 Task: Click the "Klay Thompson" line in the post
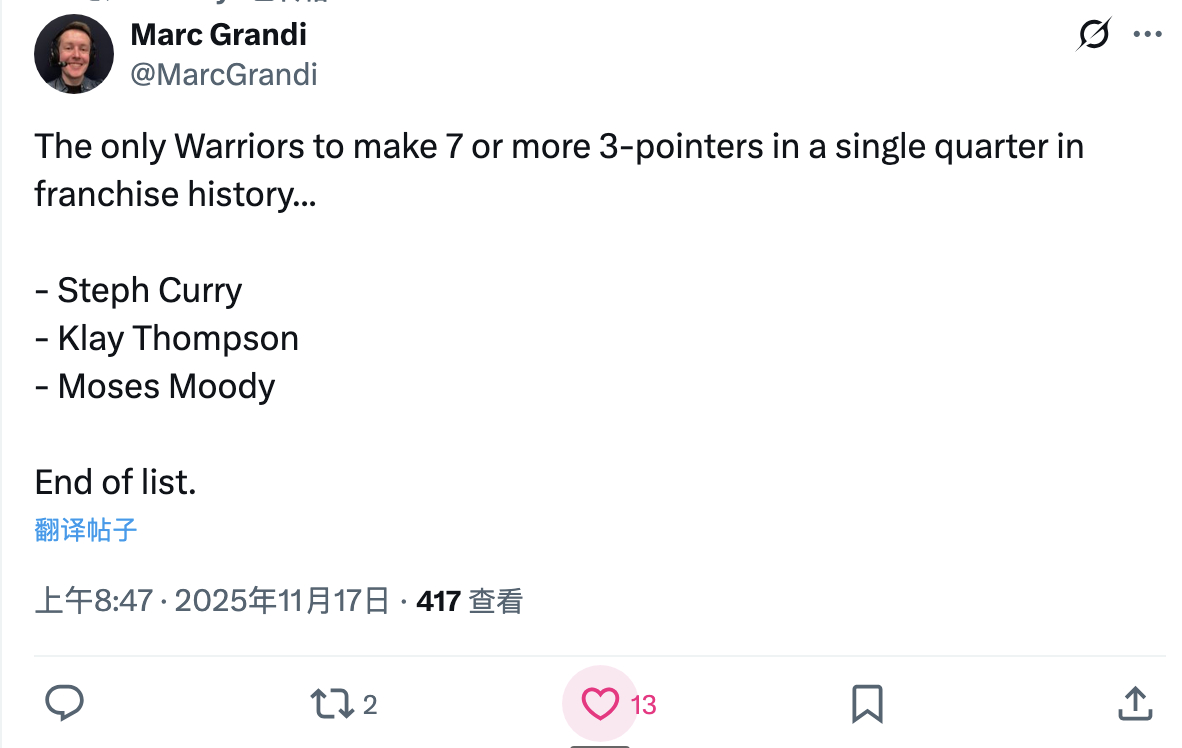point(177,339)
